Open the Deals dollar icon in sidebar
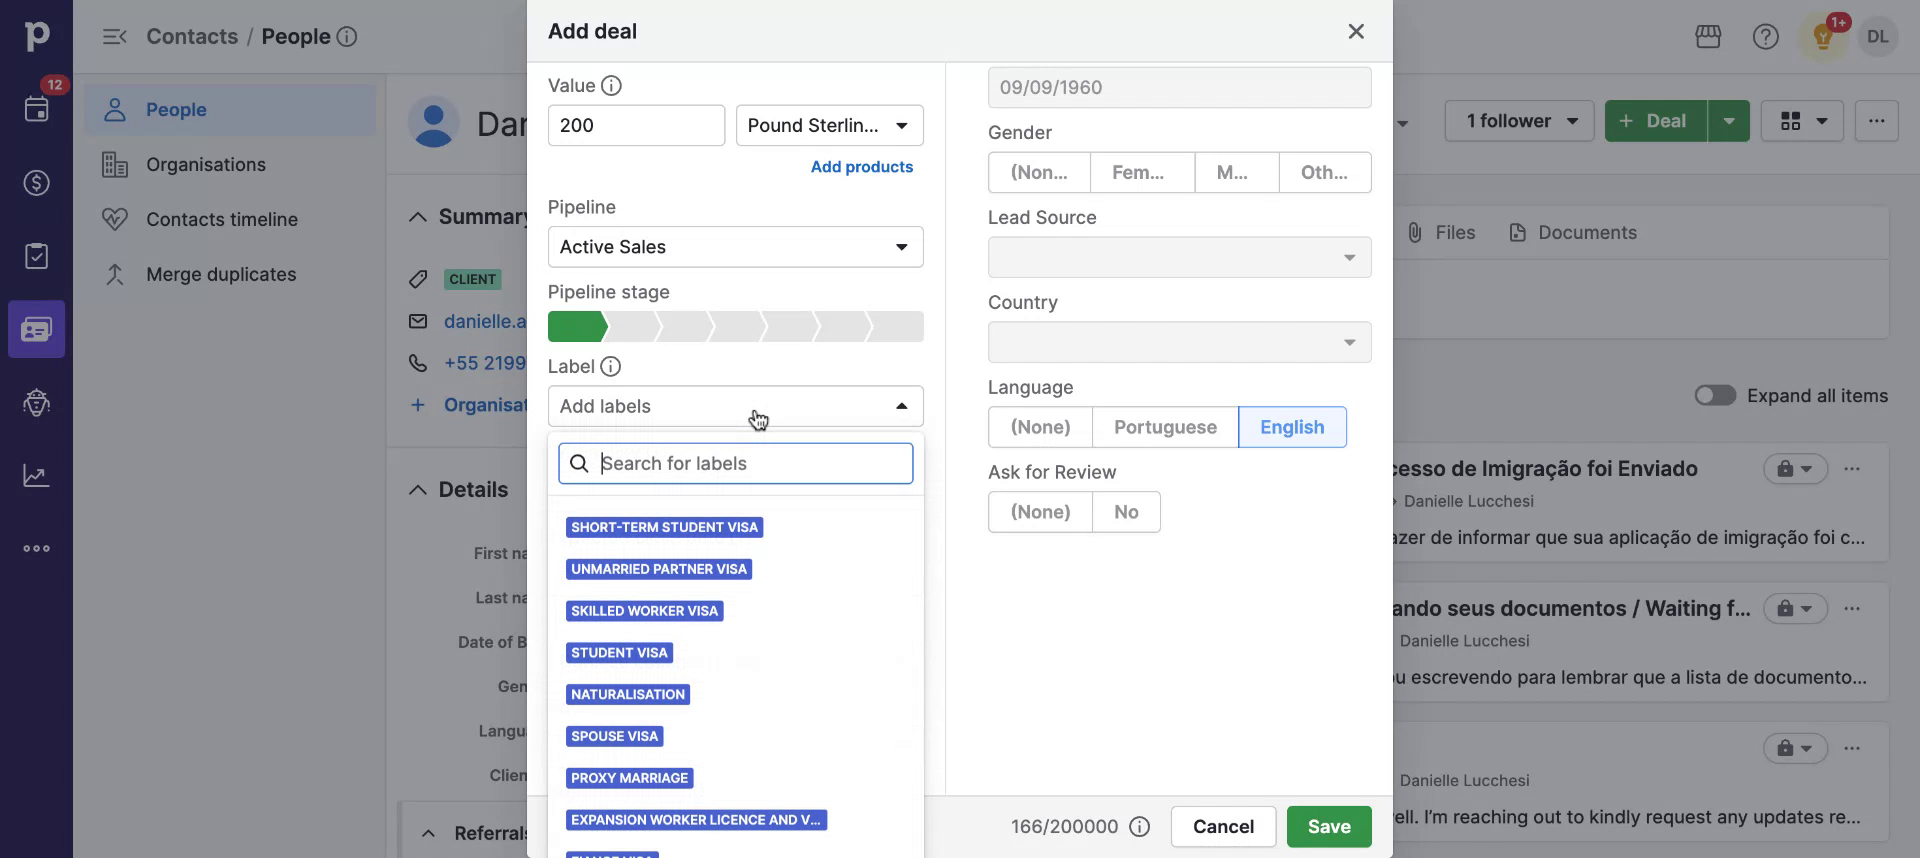 [36, 183]
